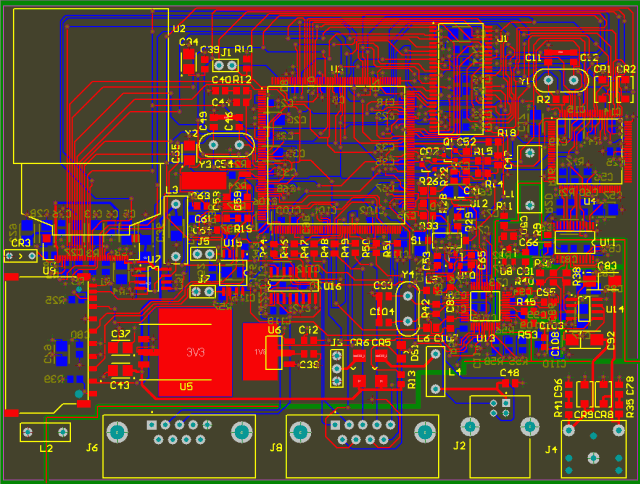The height and width of the screenshot is (484, 640).
Task: Click the red 3V3 copper pour
Action: click(195, 353)
